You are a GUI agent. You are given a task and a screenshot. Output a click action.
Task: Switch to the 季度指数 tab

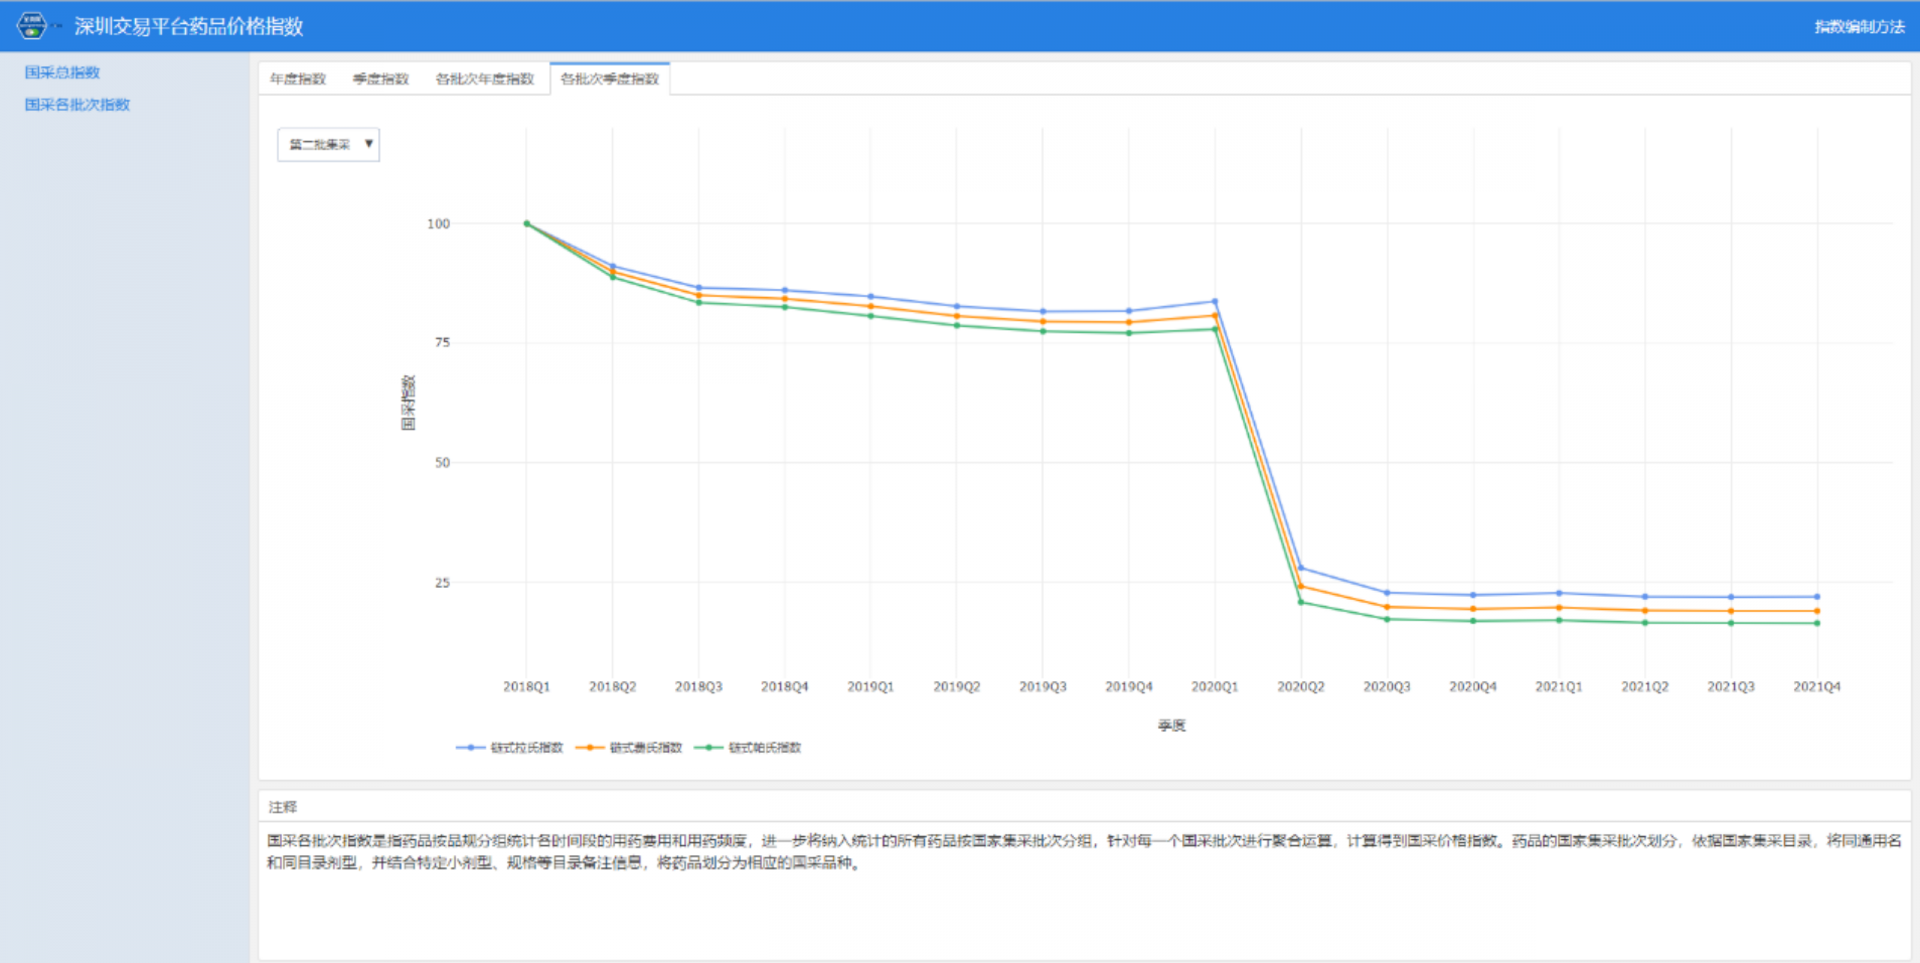381,79
